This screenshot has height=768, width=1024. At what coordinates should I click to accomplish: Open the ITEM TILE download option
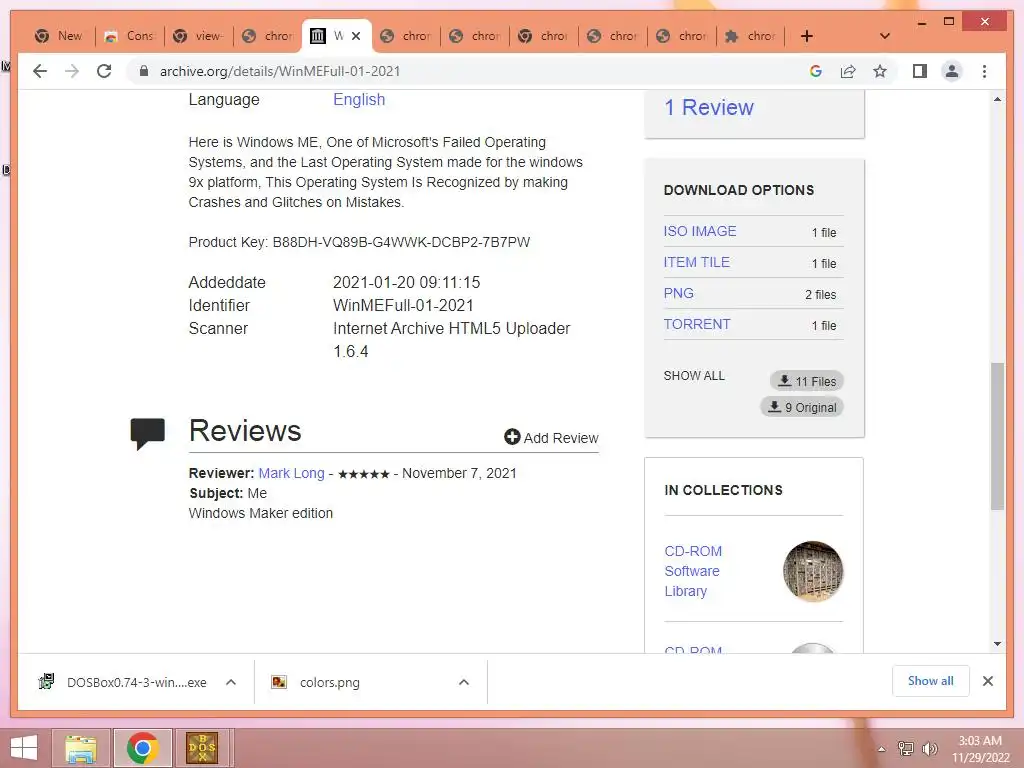click(x=696, y=262)
